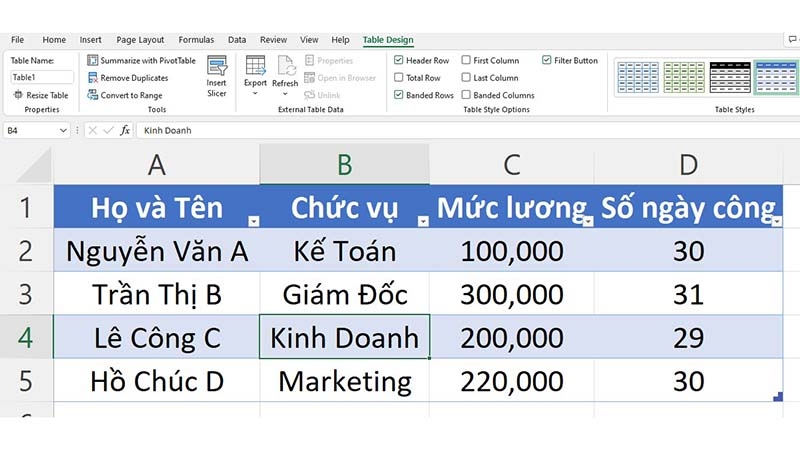Select cell with value 100,000
Image resolution: width=800 pixels, height=450 pixels.
coord(512,251)
